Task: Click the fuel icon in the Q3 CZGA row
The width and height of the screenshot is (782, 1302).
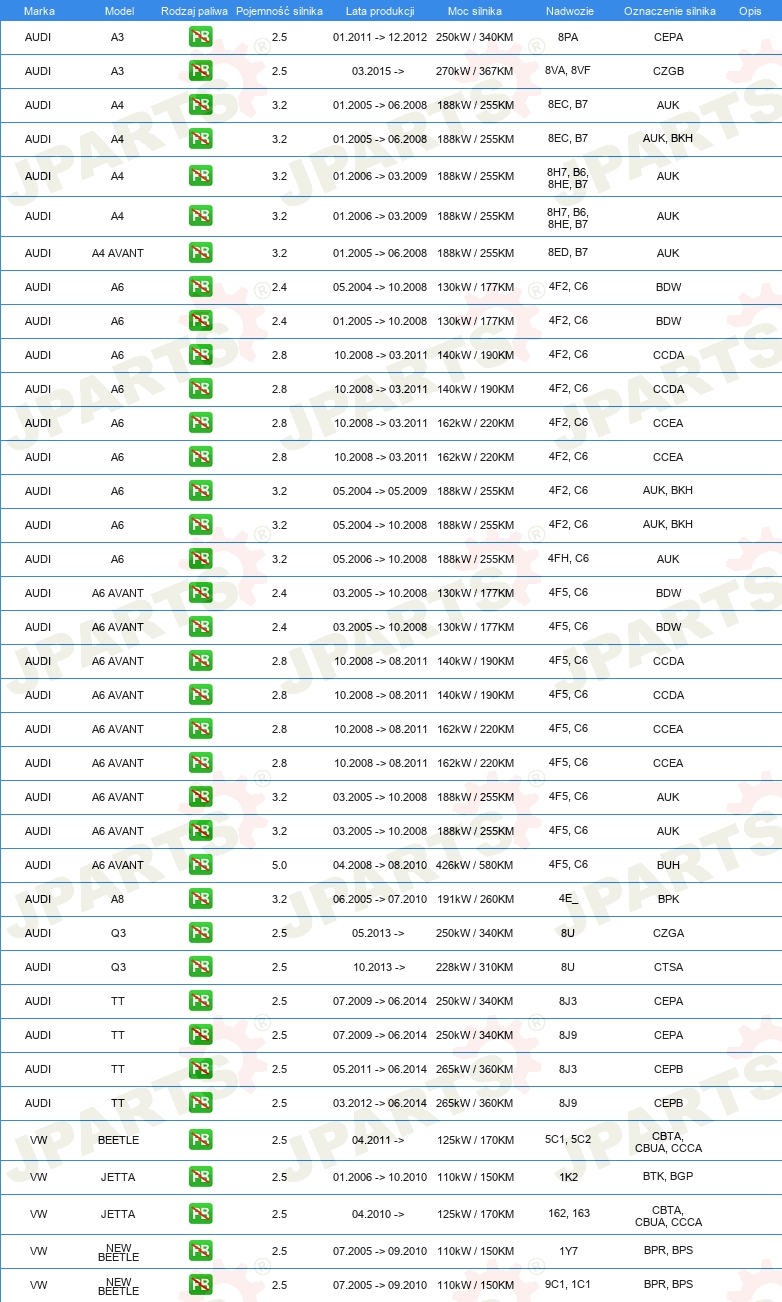Action: [x=200, y=933]
